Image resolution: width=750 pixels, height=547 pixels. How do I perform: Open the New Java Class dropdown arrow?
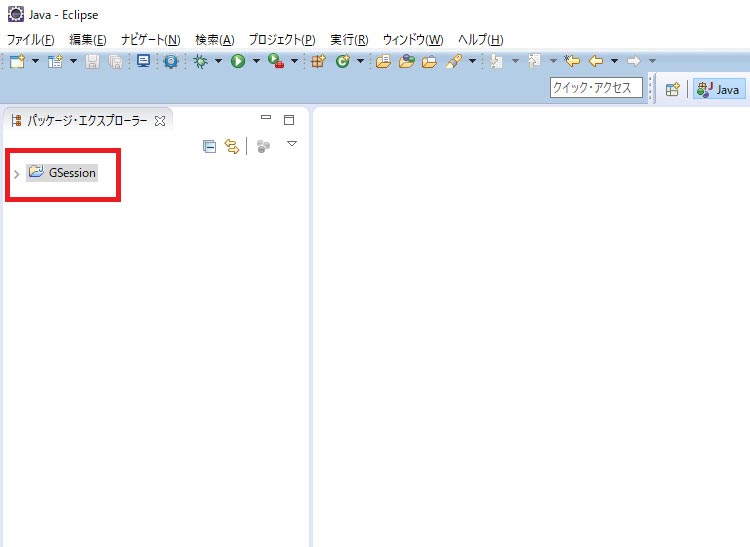coord(360,61)
